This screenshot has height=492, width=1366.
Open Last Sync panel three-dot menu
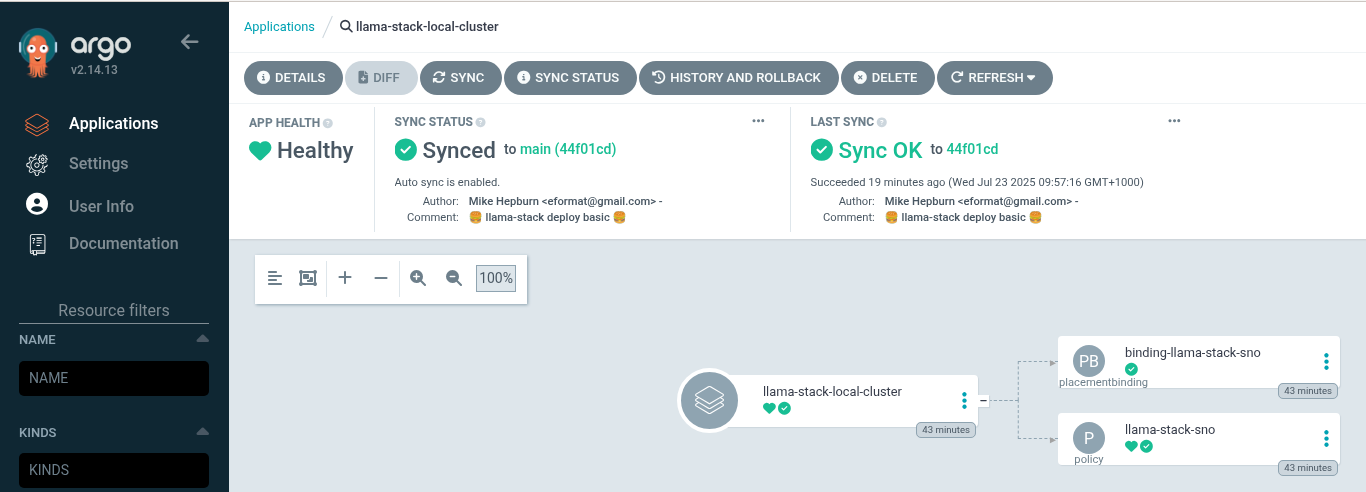(1174, 121)
